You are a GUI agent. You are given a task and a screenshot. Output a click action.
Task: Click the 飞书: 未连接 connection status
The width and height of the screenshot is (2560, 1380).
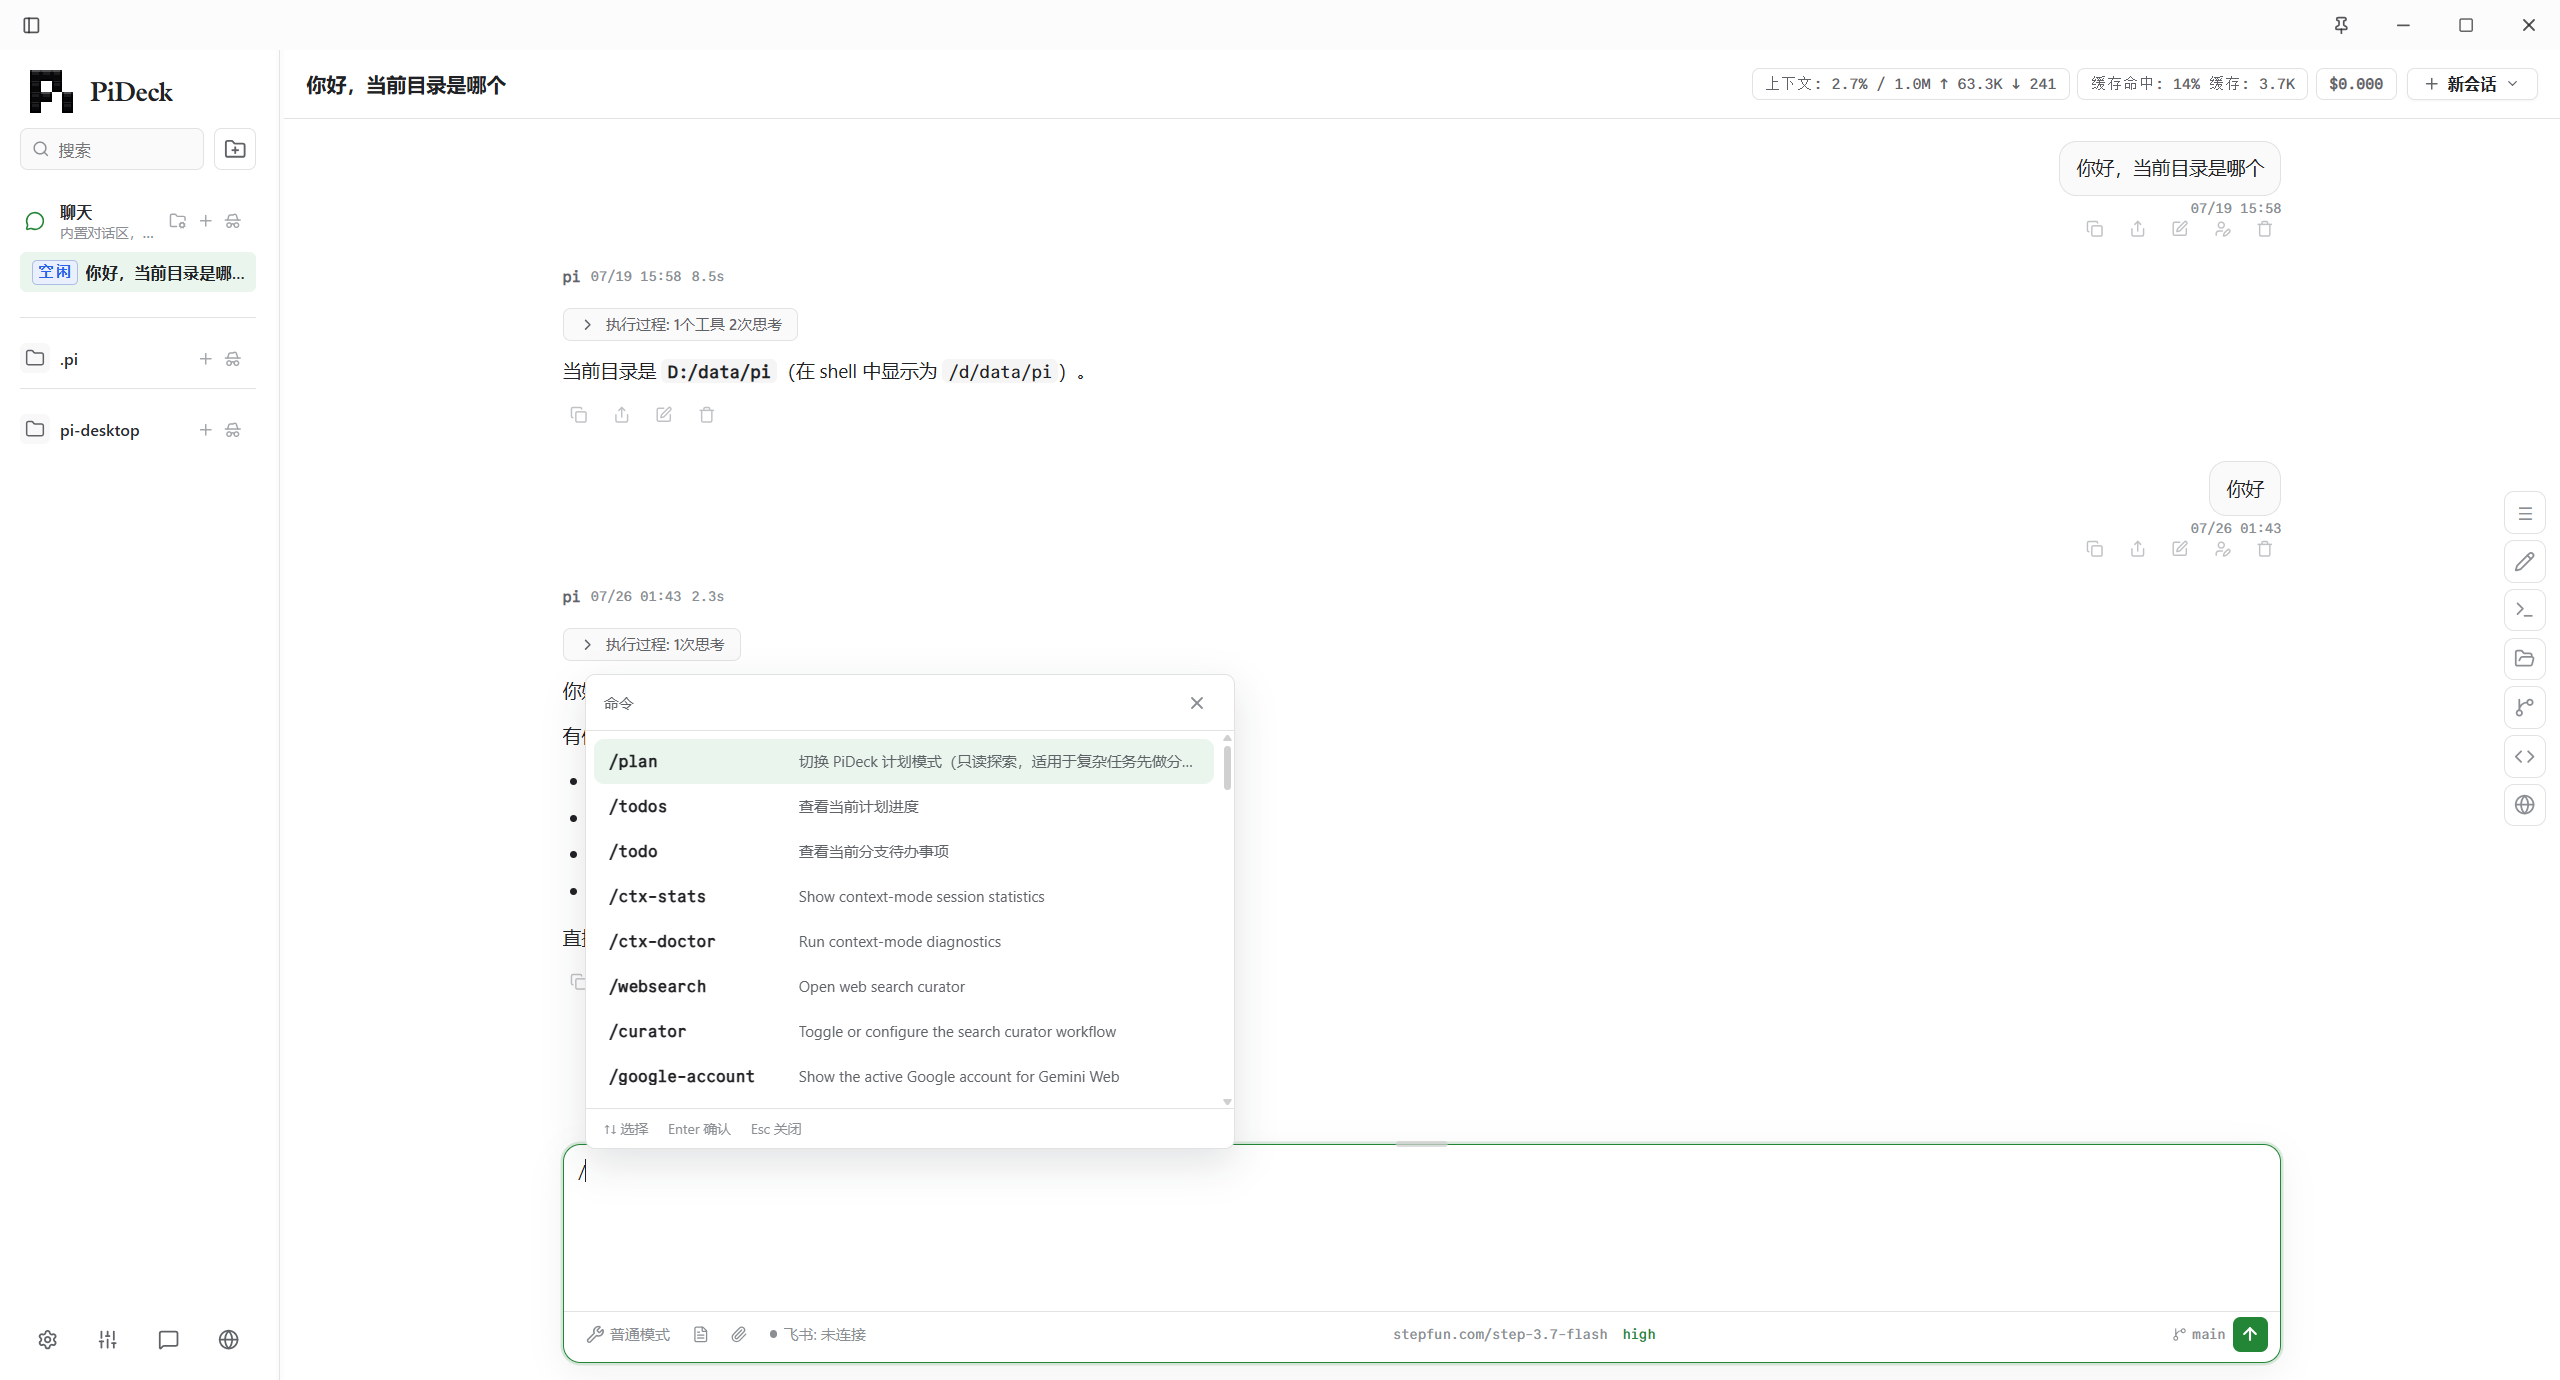tap(818, 1335)
